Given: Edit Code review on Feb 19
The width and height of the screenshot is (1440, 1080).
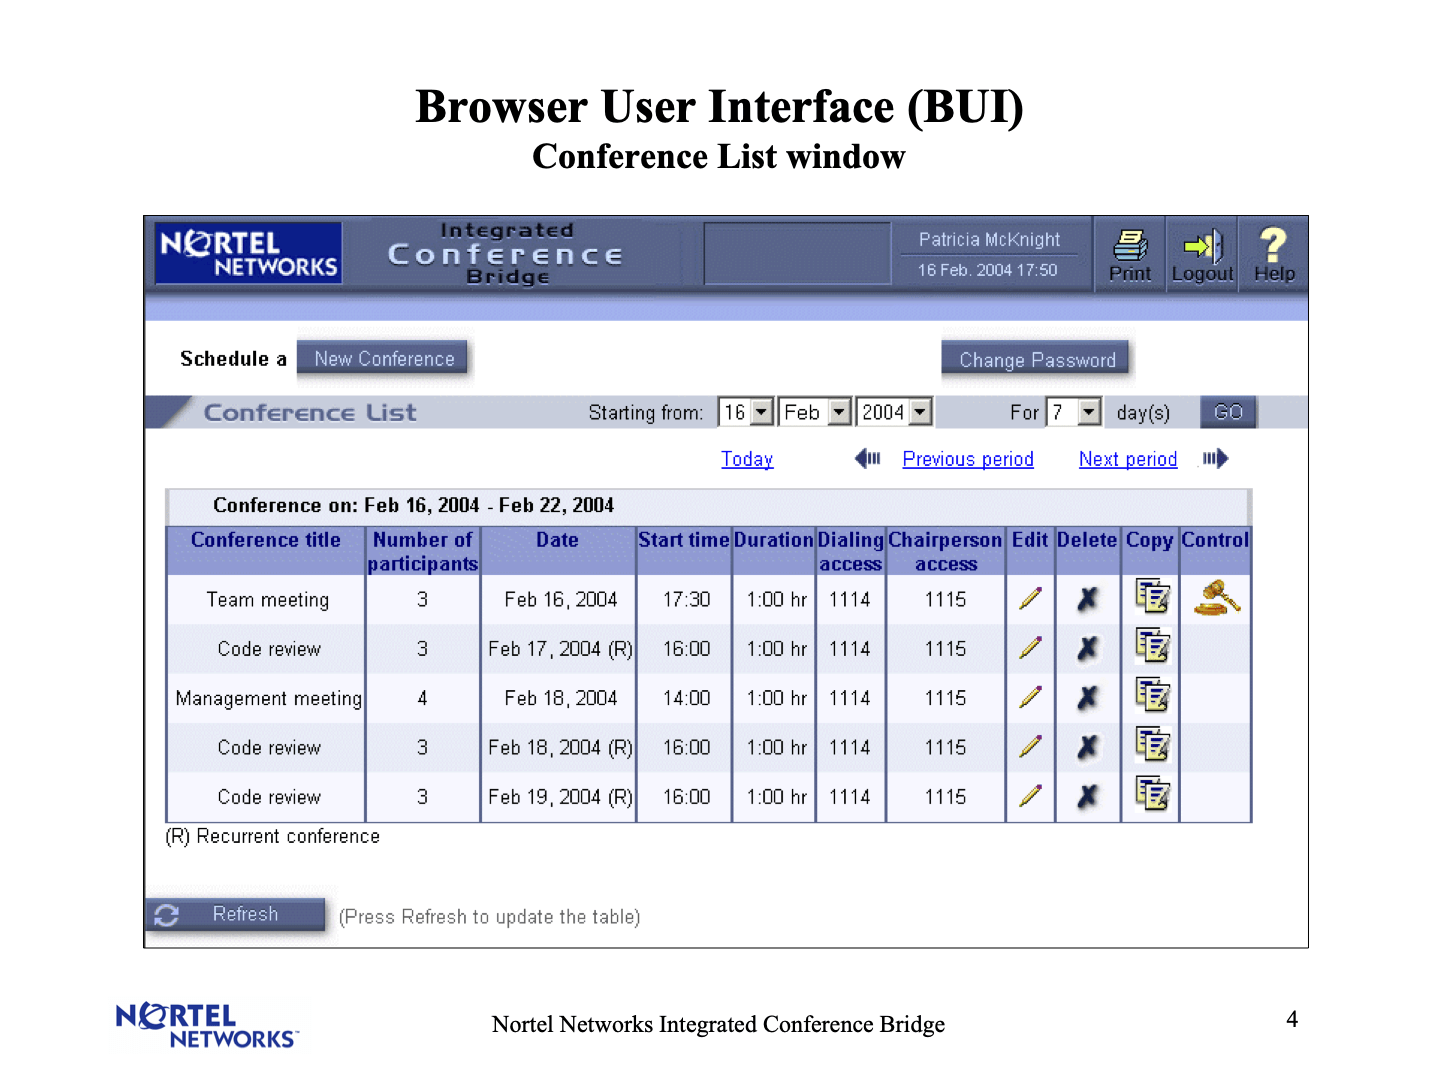Looking at the screenshot, I should pyautogui.click(x=1030, y=796).
